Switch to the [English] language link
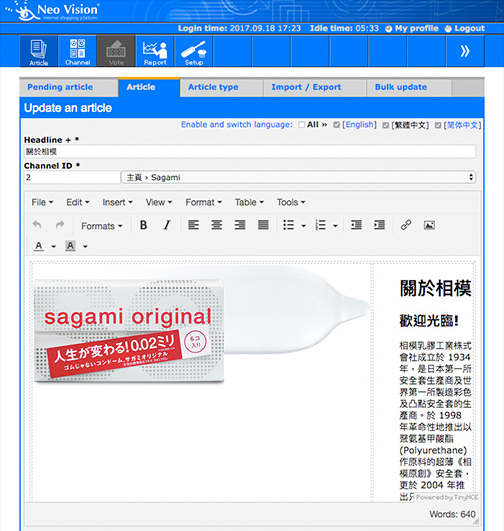The image size is (504, 531). click(359, 125)
